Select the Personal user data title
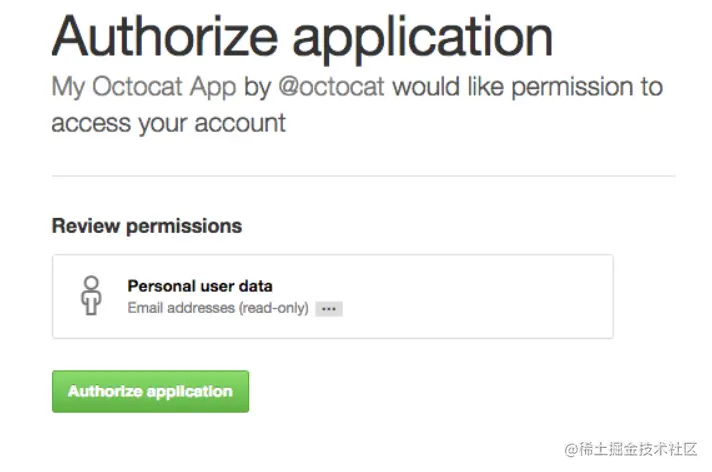 [x=200, y=286]
